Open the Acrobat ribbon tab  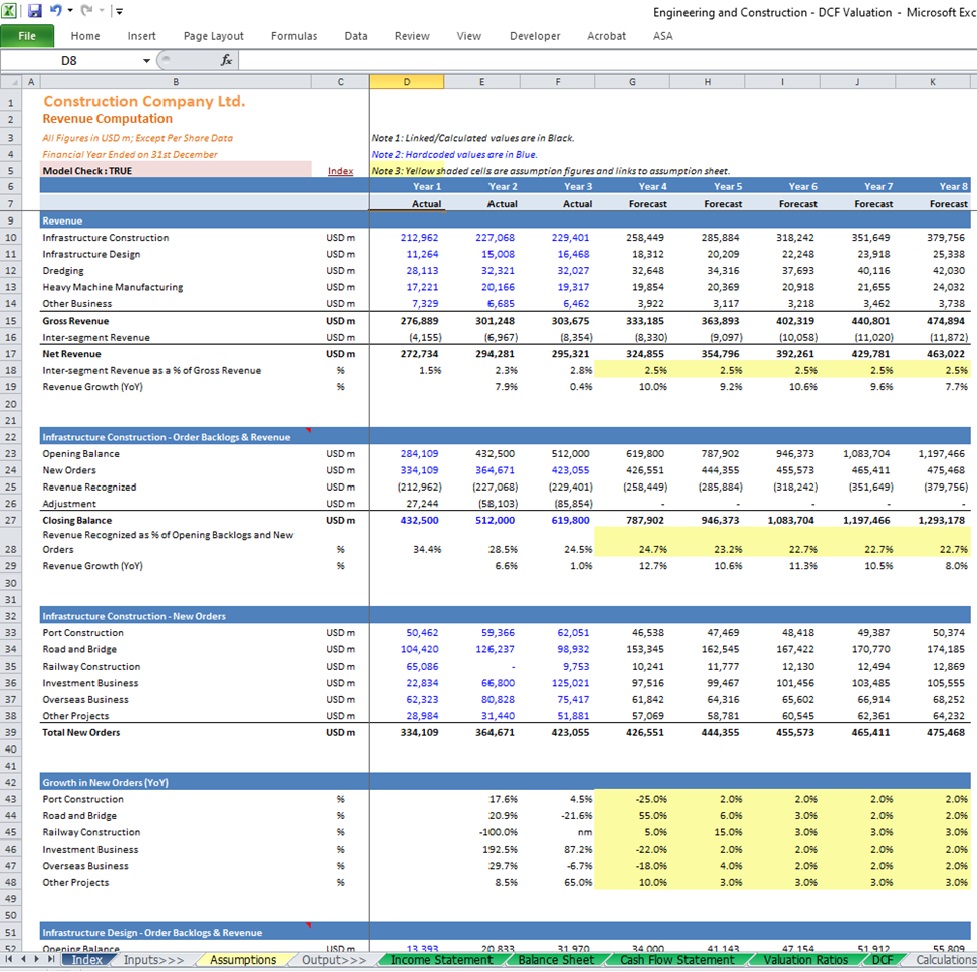click(x=606, y=36)
